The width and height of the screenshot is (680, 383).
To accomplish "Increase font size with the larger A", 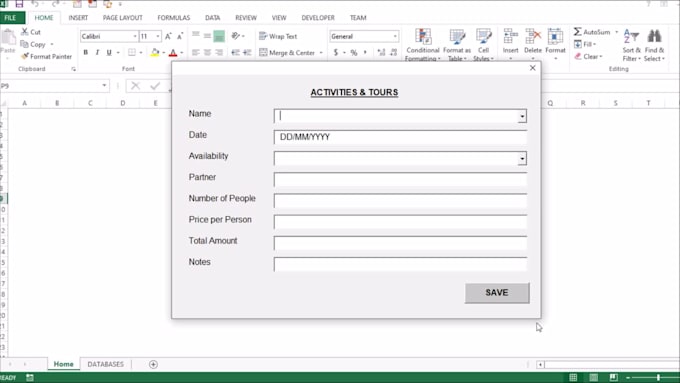I will point(168,36).
